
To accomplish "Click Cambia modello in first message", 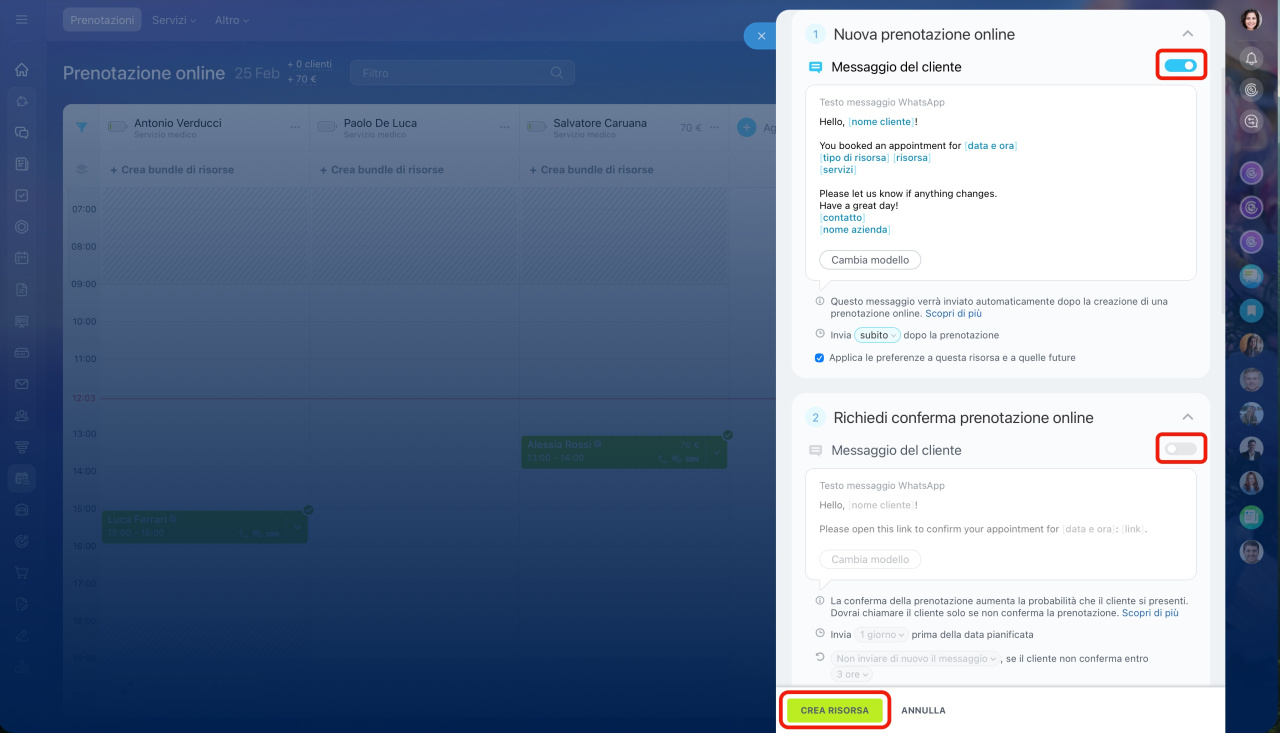I will click(x=870, y=260).
